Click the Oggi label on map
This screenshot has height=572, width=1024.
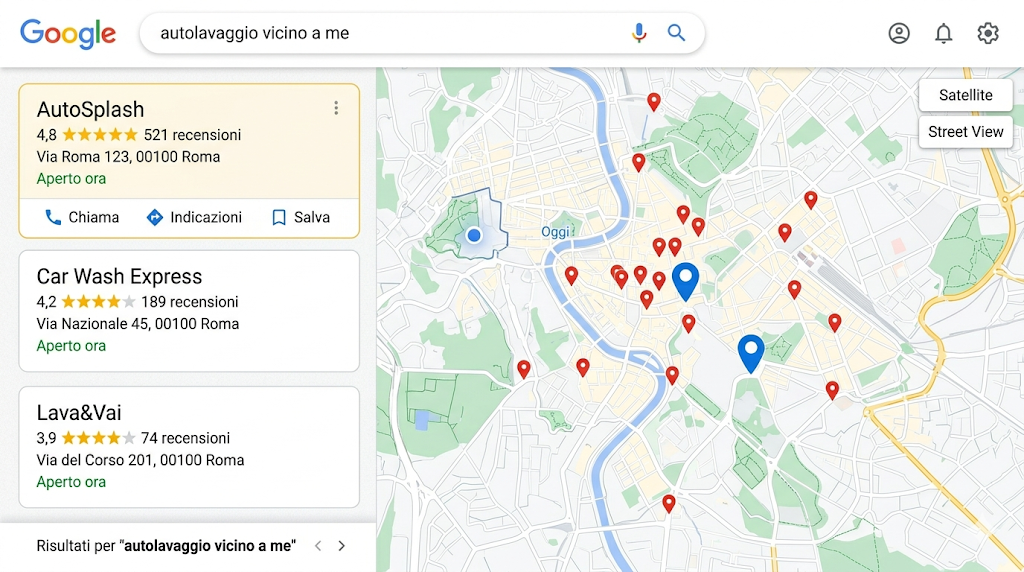click(555, 232)
